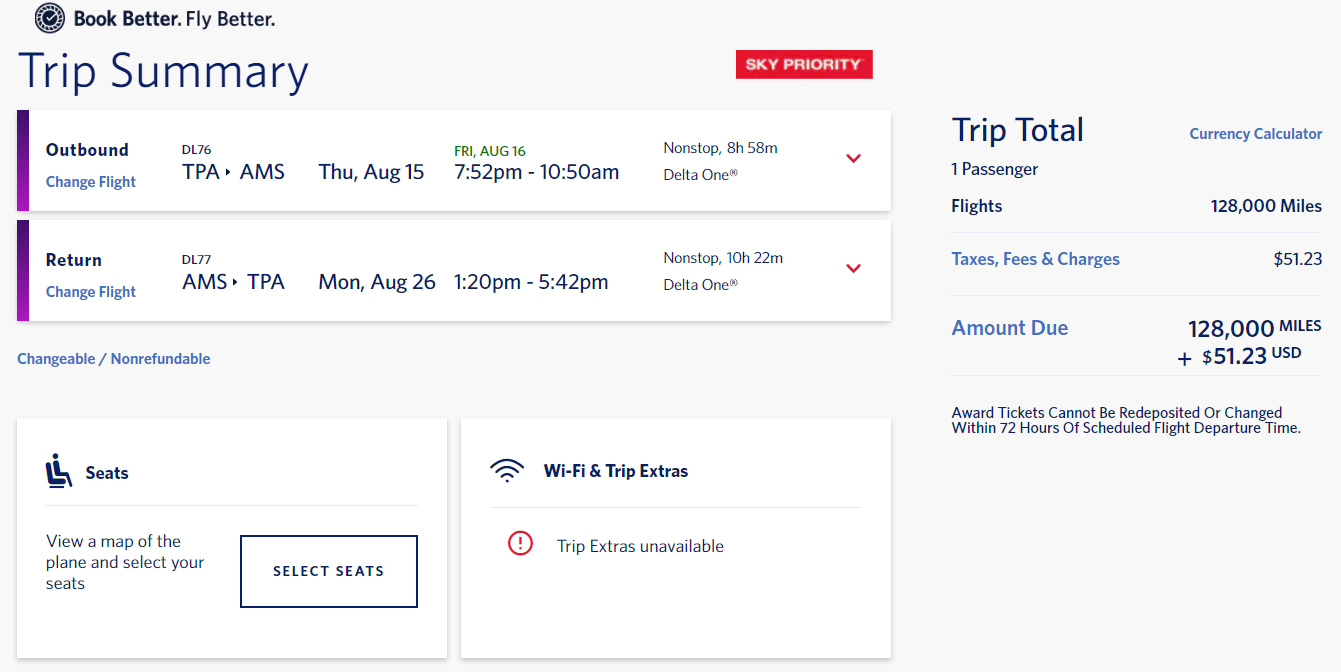Expand the Outbound flight details chevron

tap(853, 158)
